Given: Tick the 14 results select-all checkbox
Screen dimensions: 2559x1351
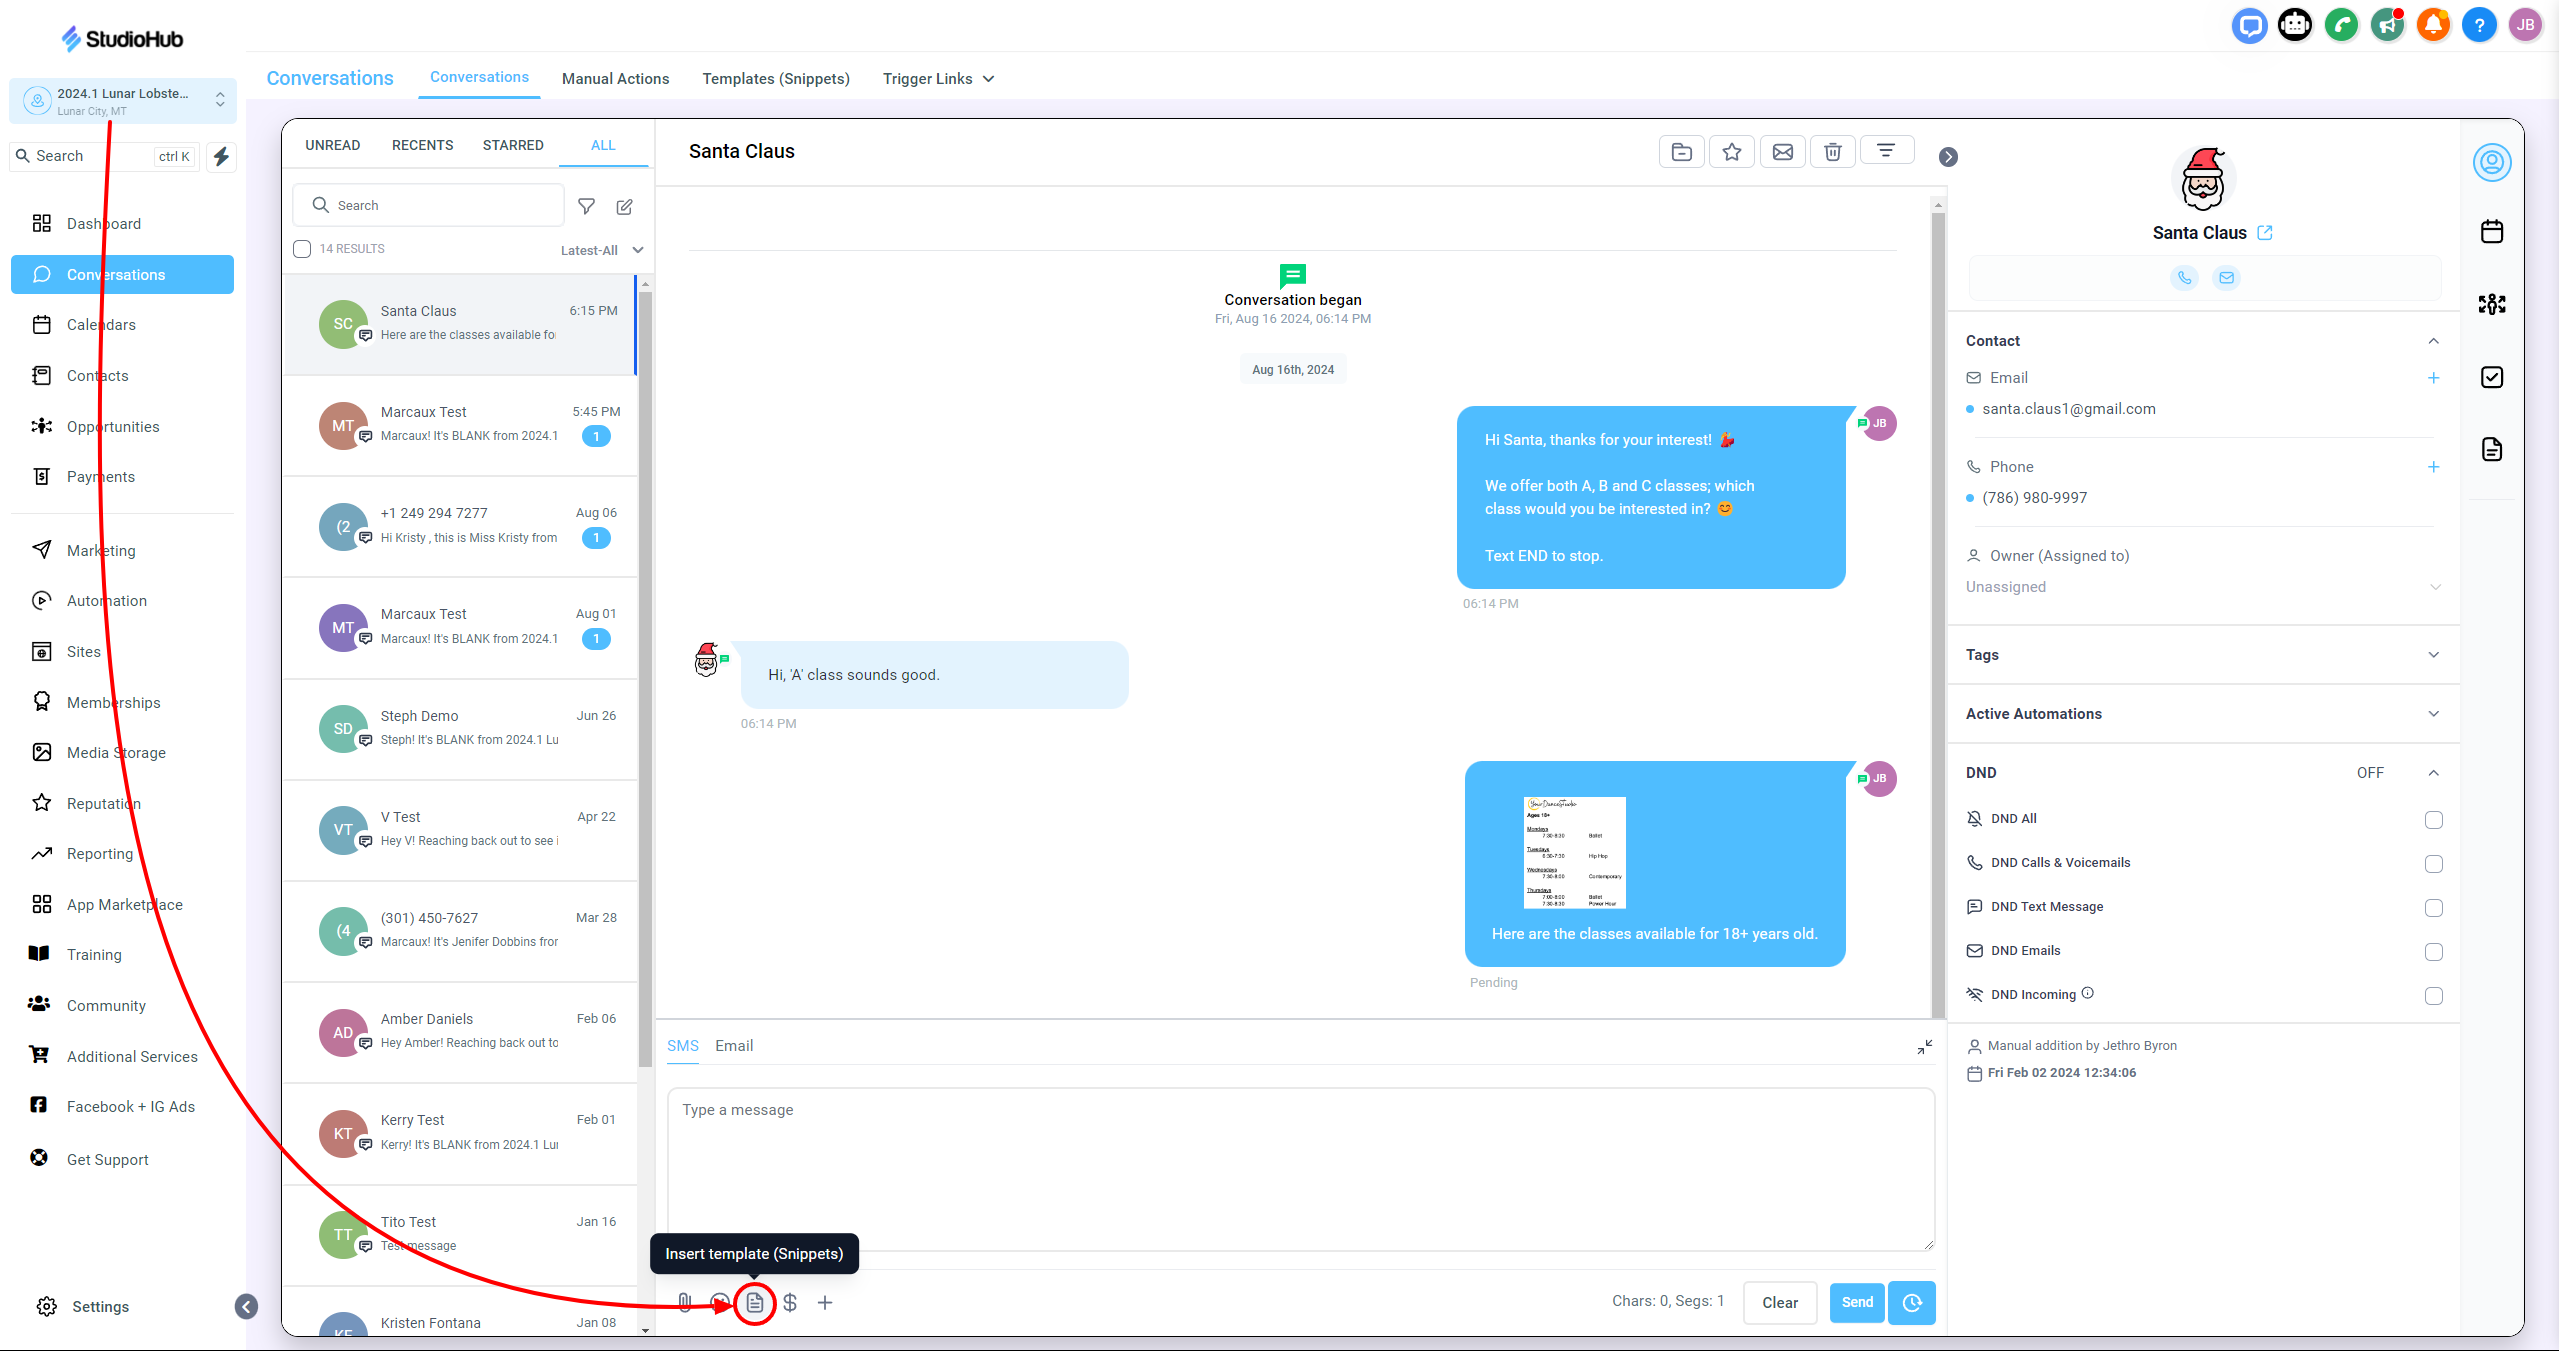Looking at the screenshot, I should point(302,249).
